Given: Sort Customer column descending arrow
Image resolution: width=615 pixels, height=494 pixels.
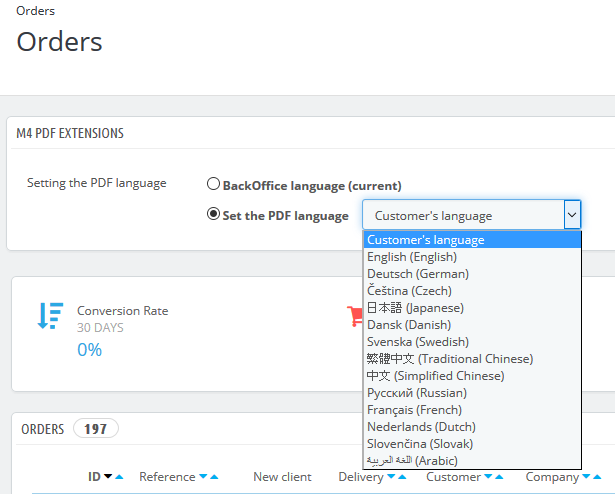Looking at the screenshot, I should [x=488, y=476].
